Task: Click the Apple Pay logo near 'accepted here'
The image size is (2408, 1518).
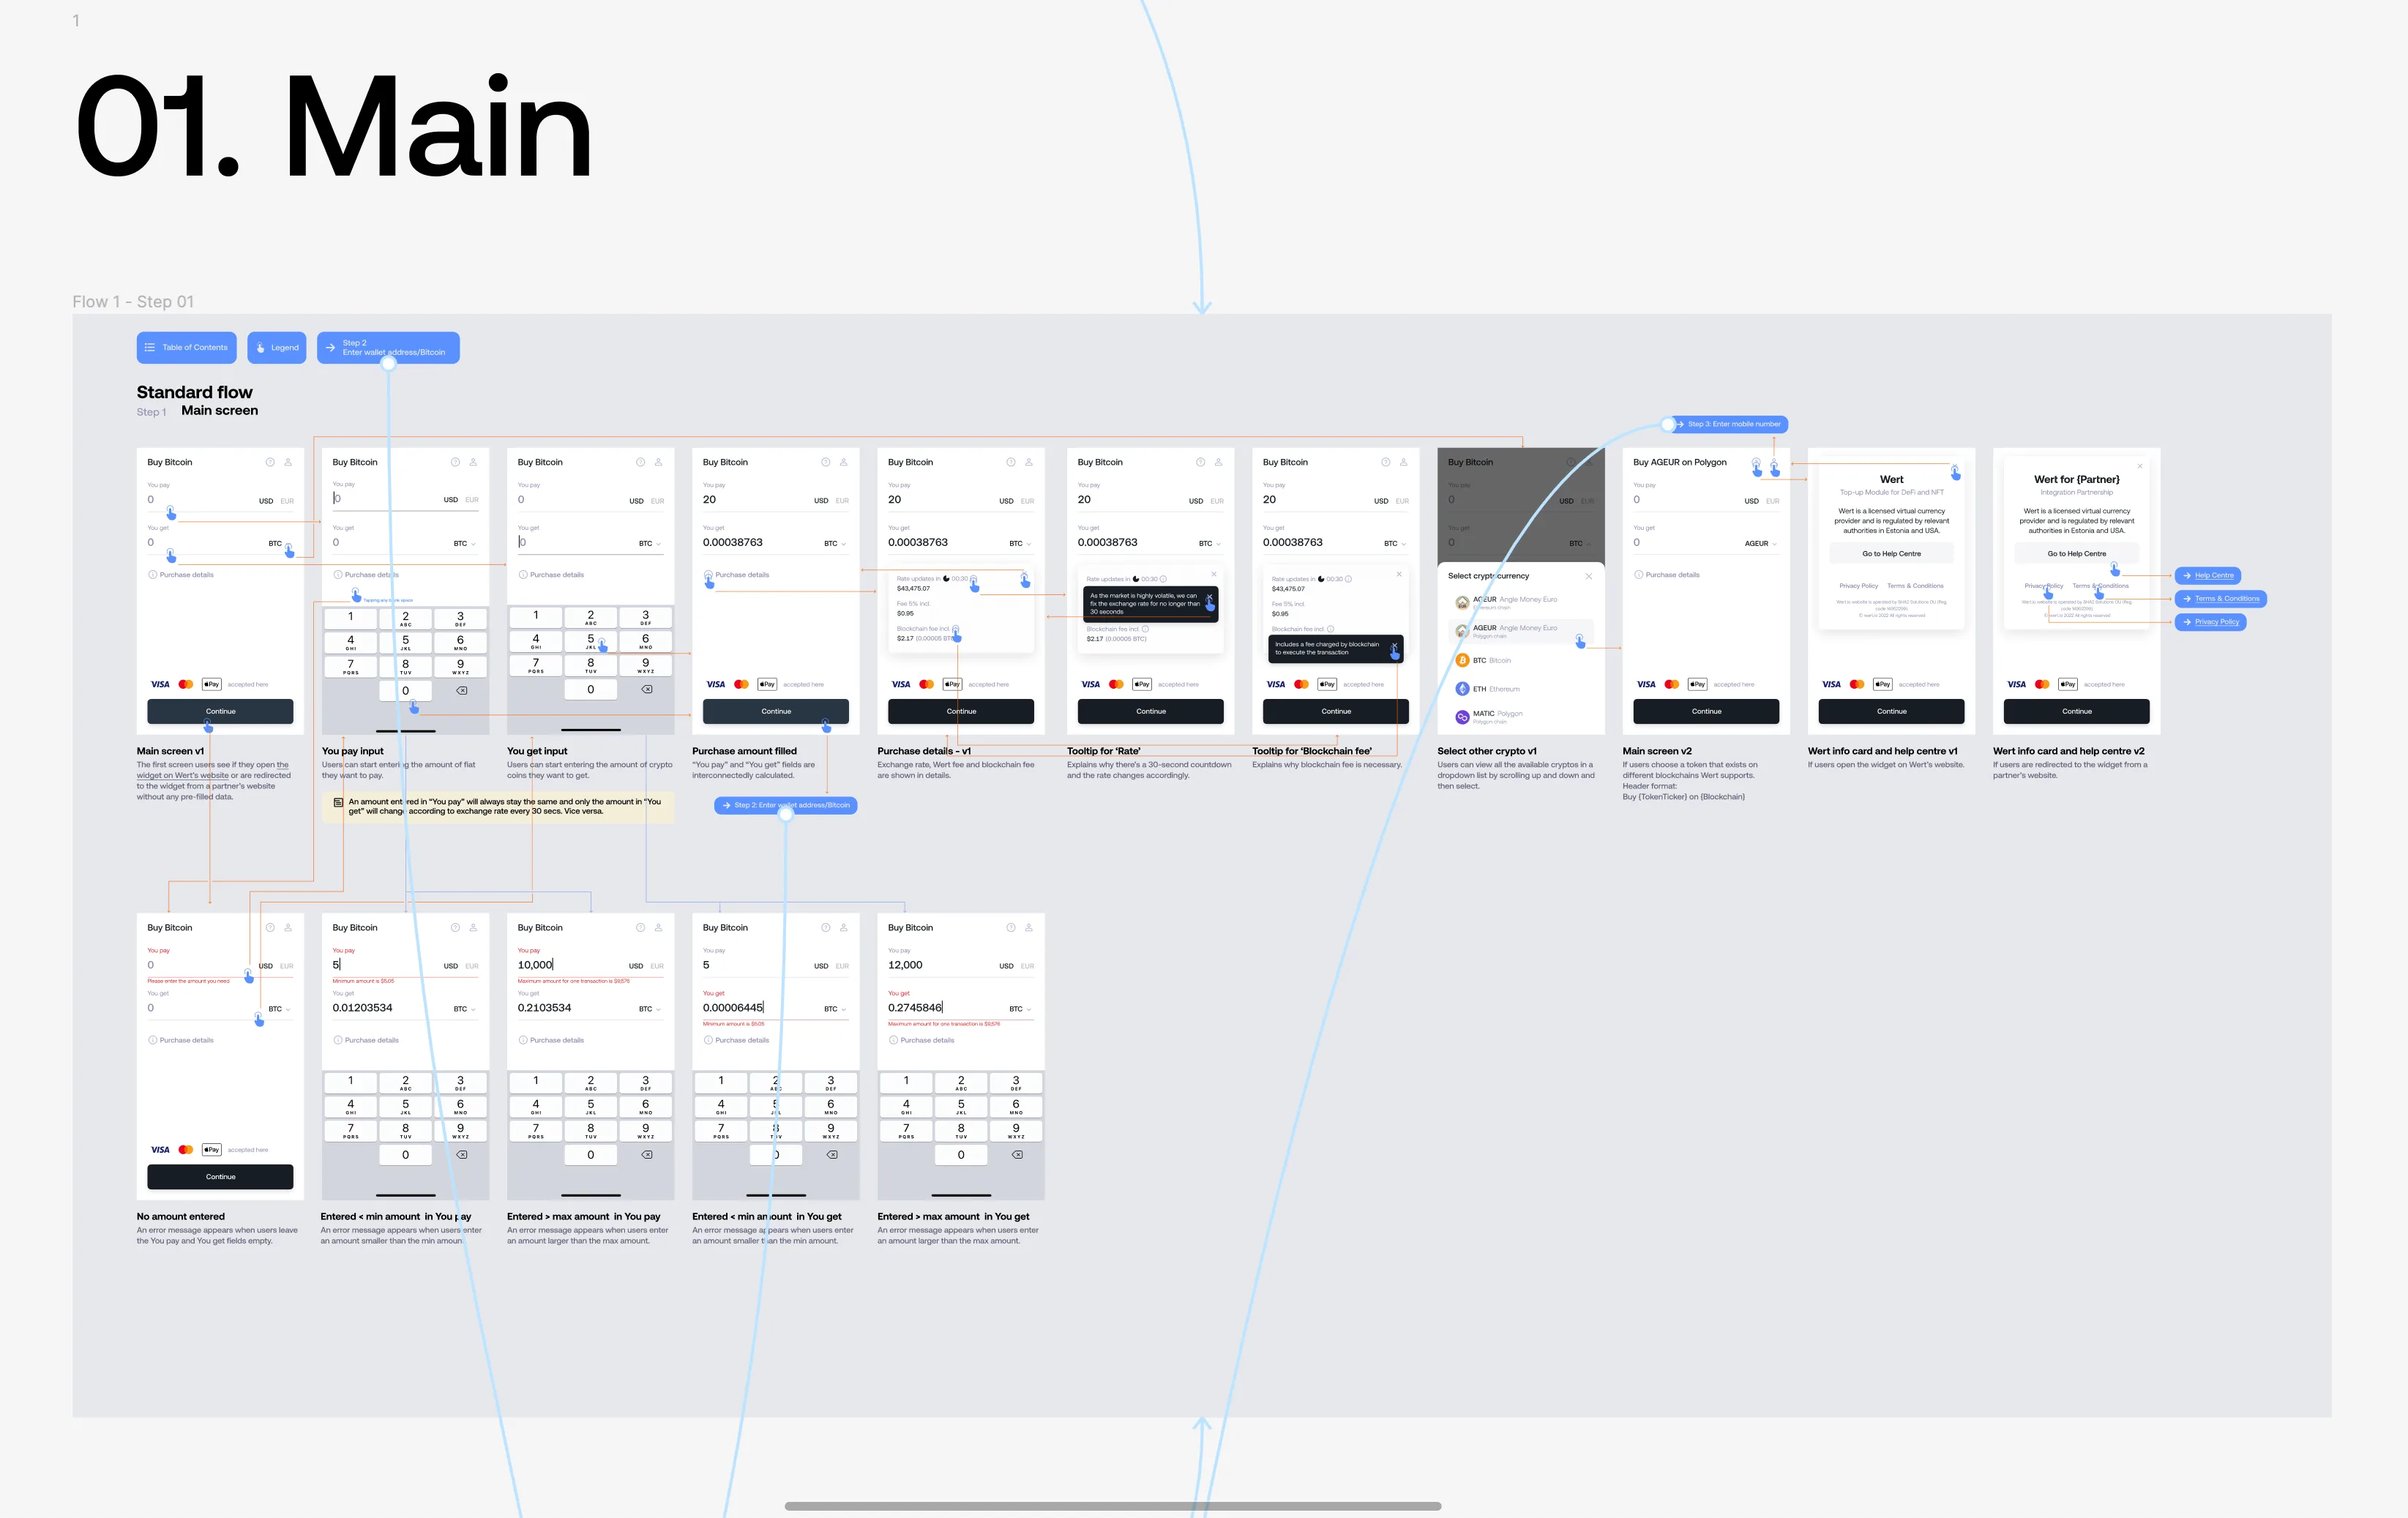Action: pos(211,684)
